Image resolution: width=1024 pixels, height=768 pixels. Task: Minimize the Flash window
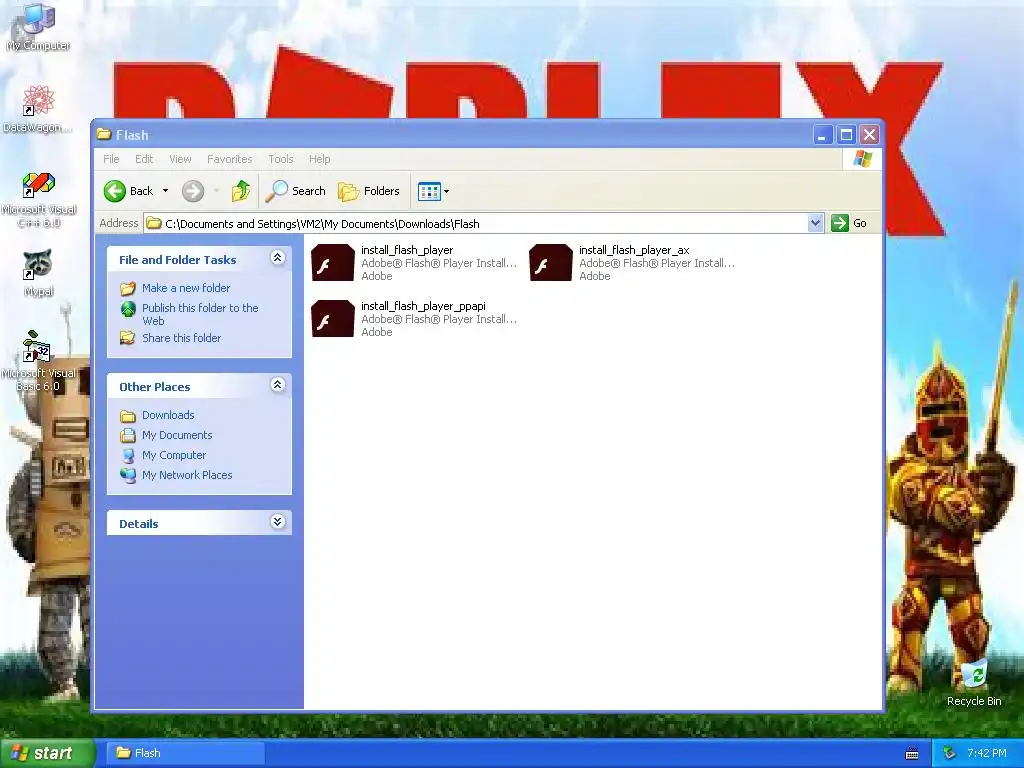coord(822,135)
